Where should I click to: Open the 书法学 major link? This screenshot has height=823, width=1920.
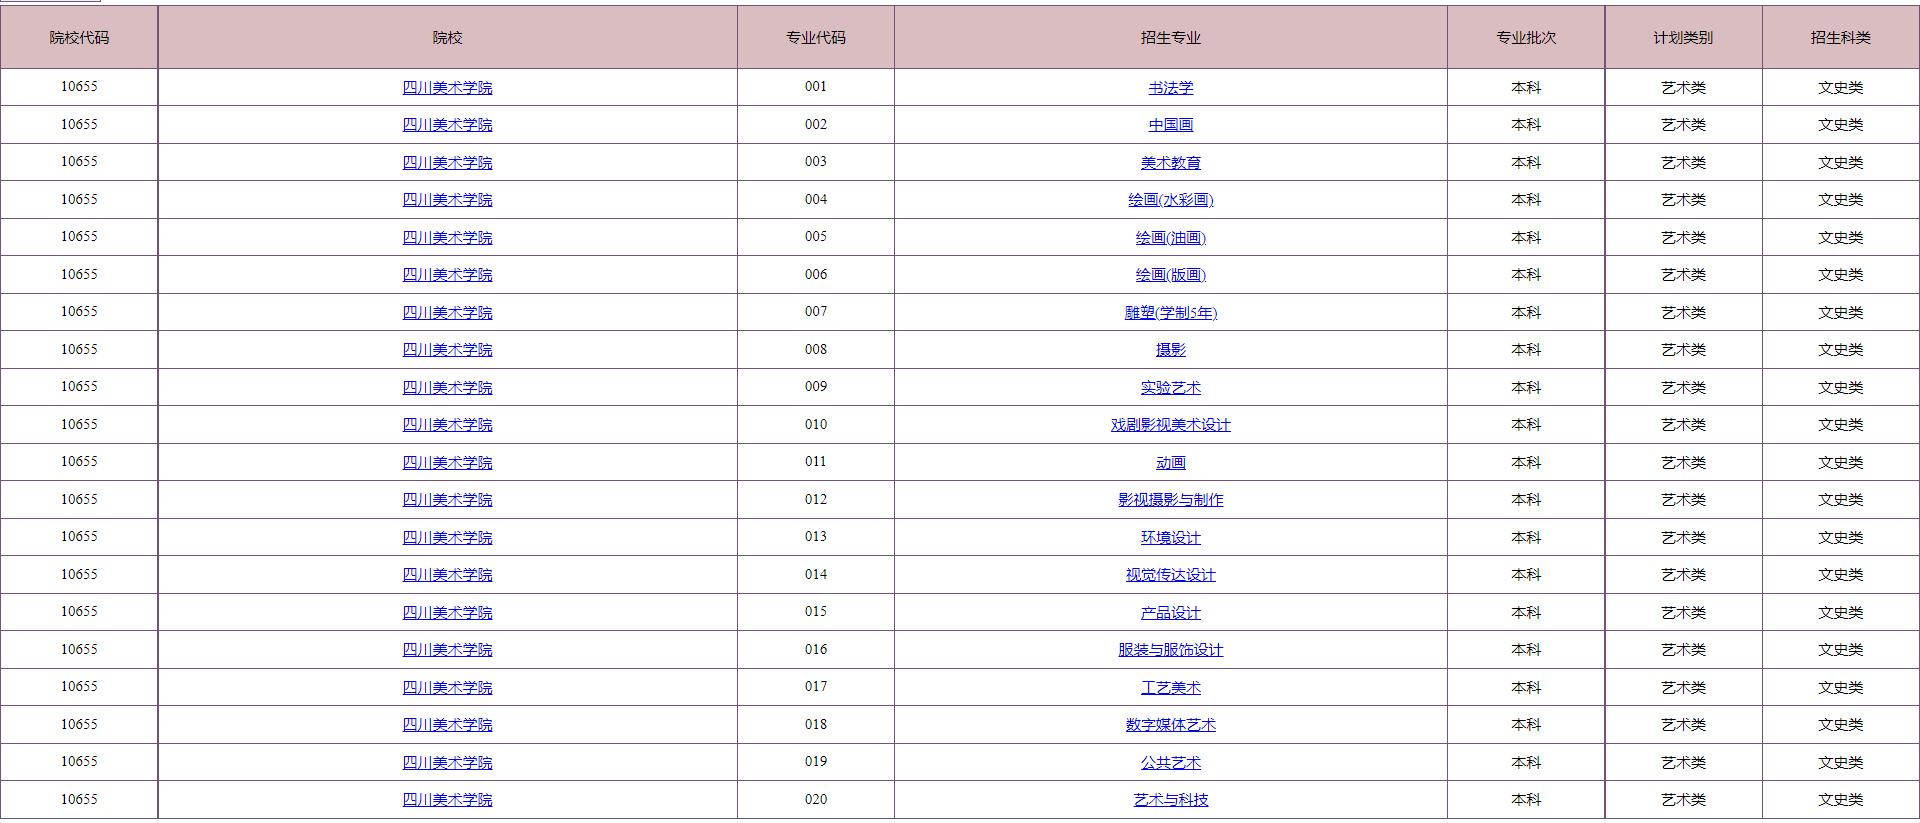click(x=1170, y=88)
